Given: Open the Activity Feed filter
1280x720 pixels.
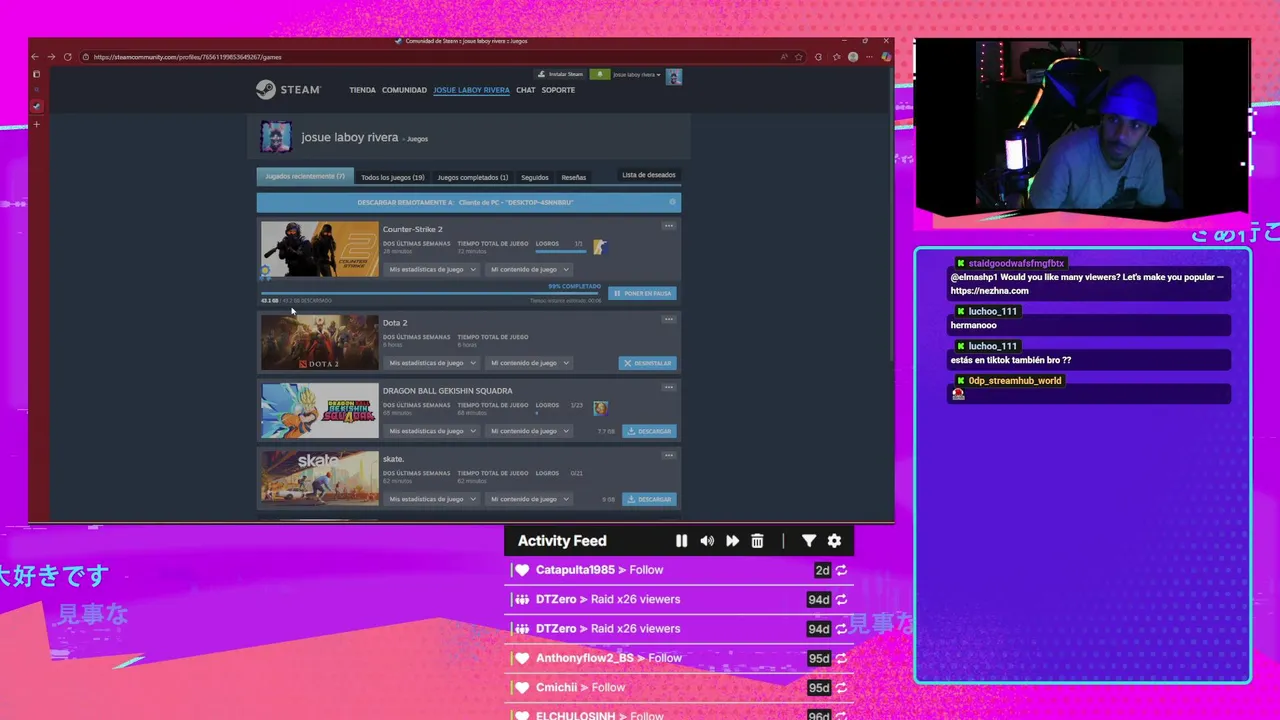Looking at the screenshot, I should point(809,541).
